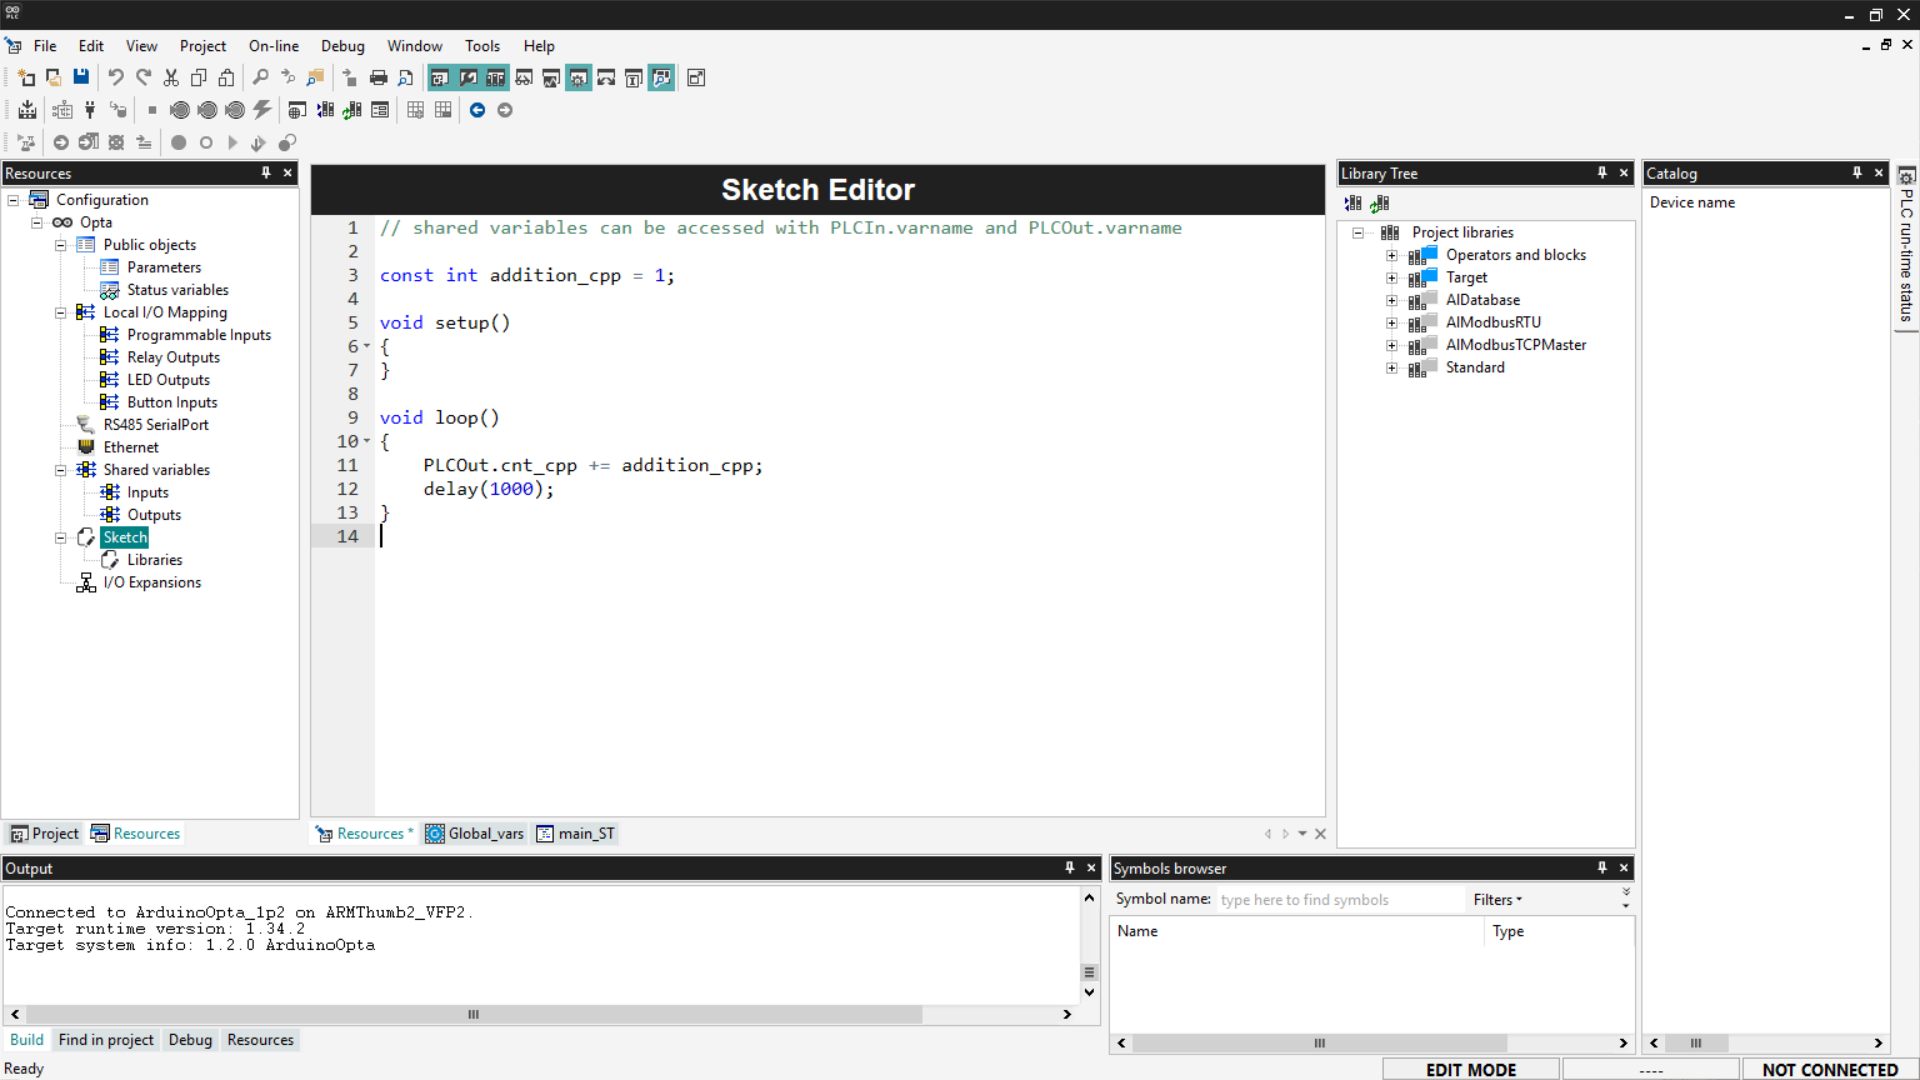The height and width of the screenshot is (1080, 1920).
Task: Switch to the main_ST editor tab
Action: coord(576,834)
